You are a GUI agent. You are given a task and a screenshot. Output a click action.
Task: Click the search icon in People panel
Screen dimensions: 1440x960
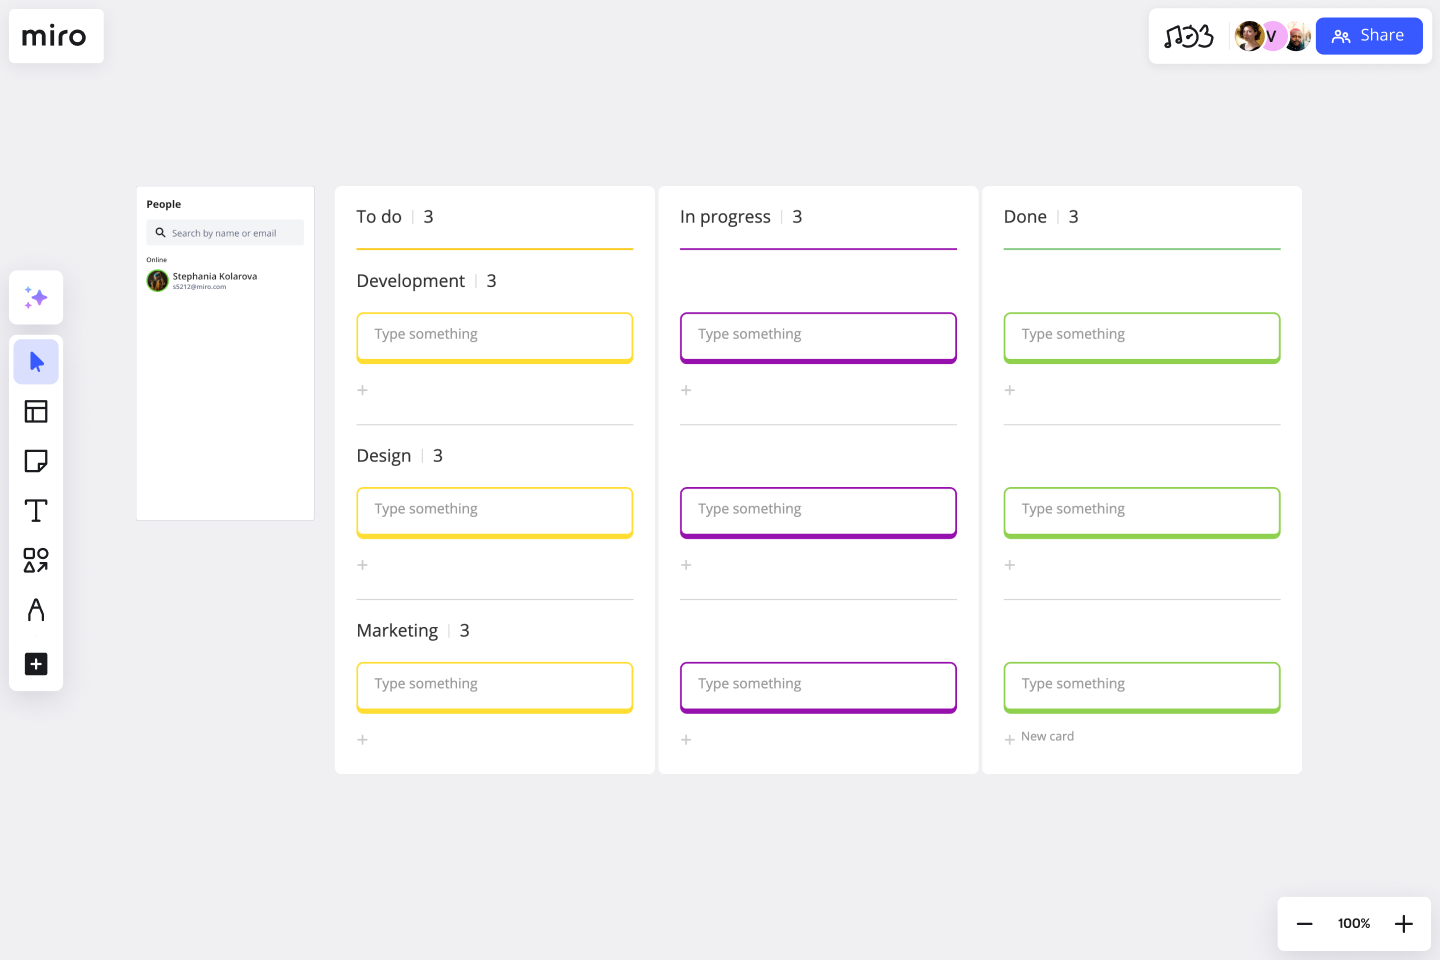pos(161,232)
